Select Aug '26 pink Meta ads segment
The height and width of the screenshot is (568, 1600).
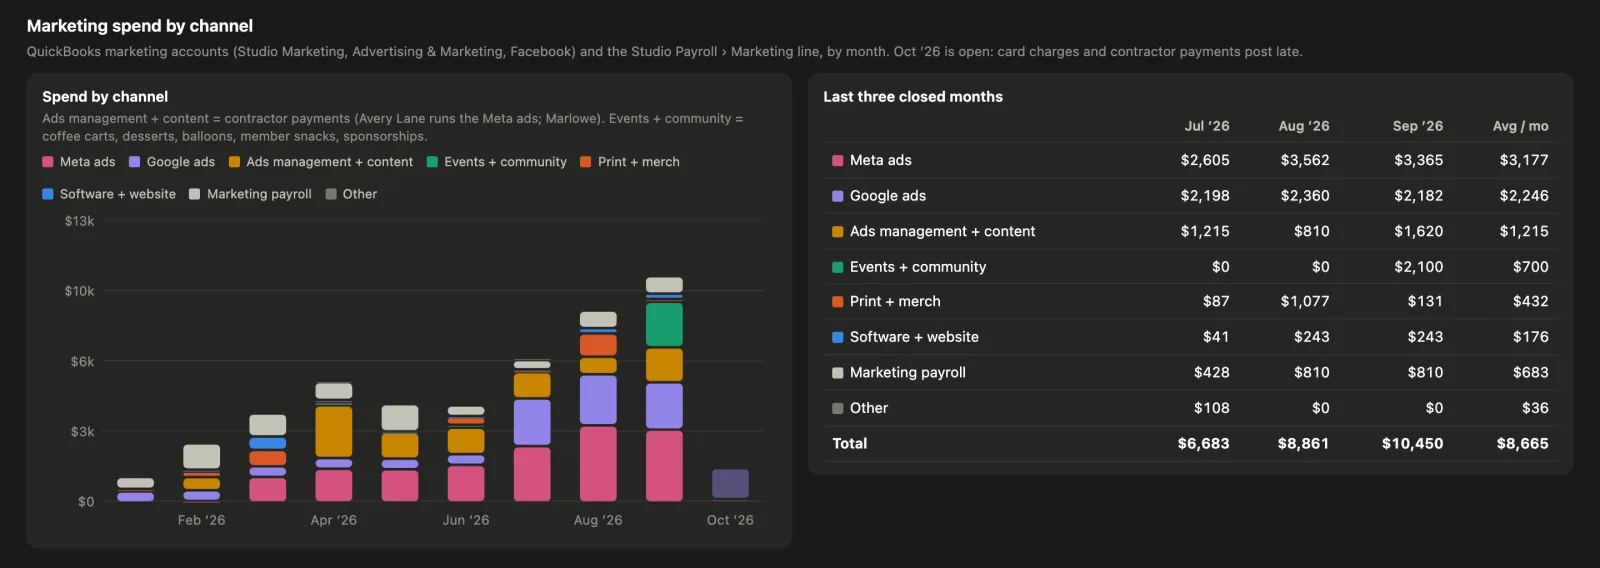coord(598,464)
